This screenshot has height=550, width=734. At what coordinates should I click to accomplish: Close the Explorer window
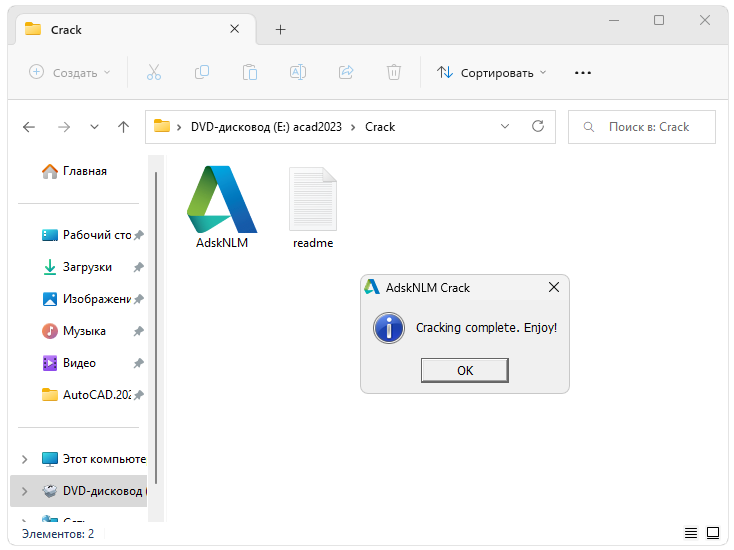tap(705, 20)
